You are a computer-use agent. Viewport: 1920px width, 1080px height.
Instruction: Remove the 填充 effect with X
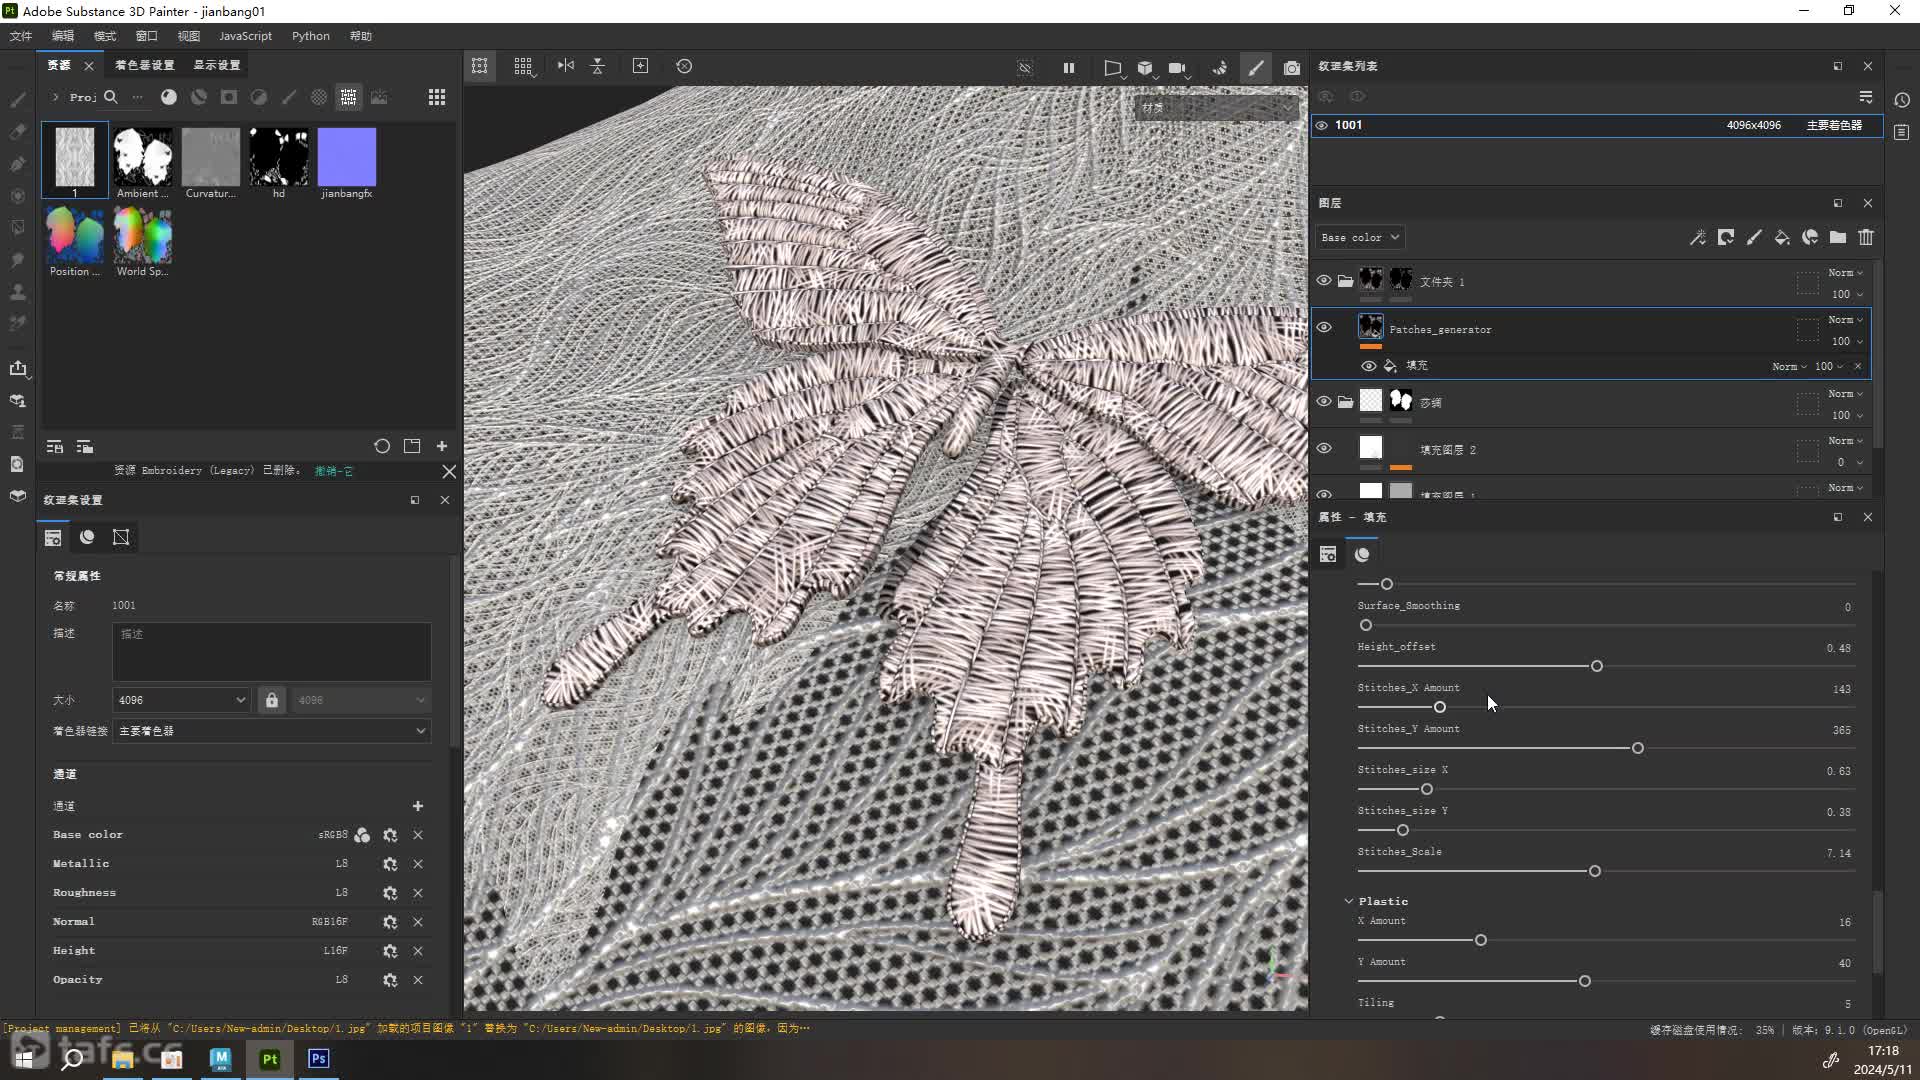[x=1858, y=366]
